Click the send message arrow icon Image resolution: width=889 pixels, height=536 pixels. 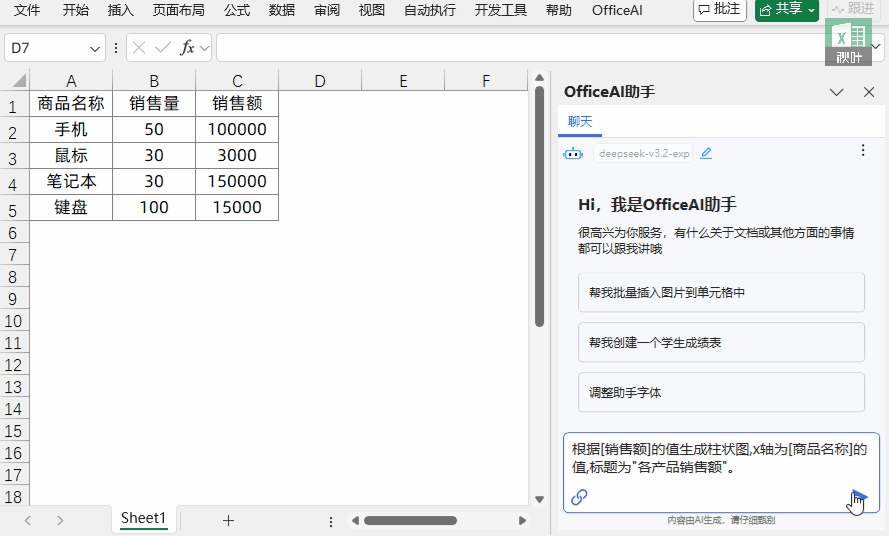point(858,496)
